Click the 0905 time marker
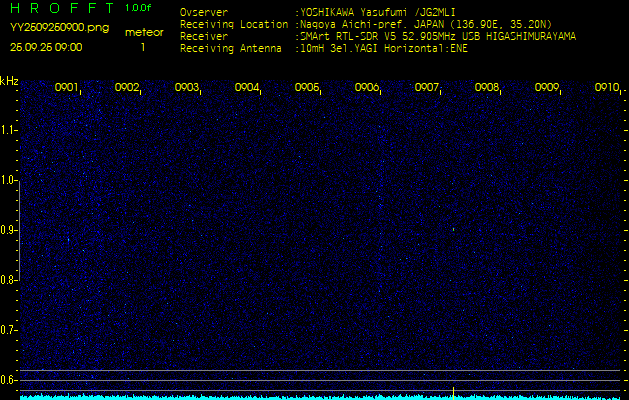Viewport: 629px width, 400px height. point(306,87)
